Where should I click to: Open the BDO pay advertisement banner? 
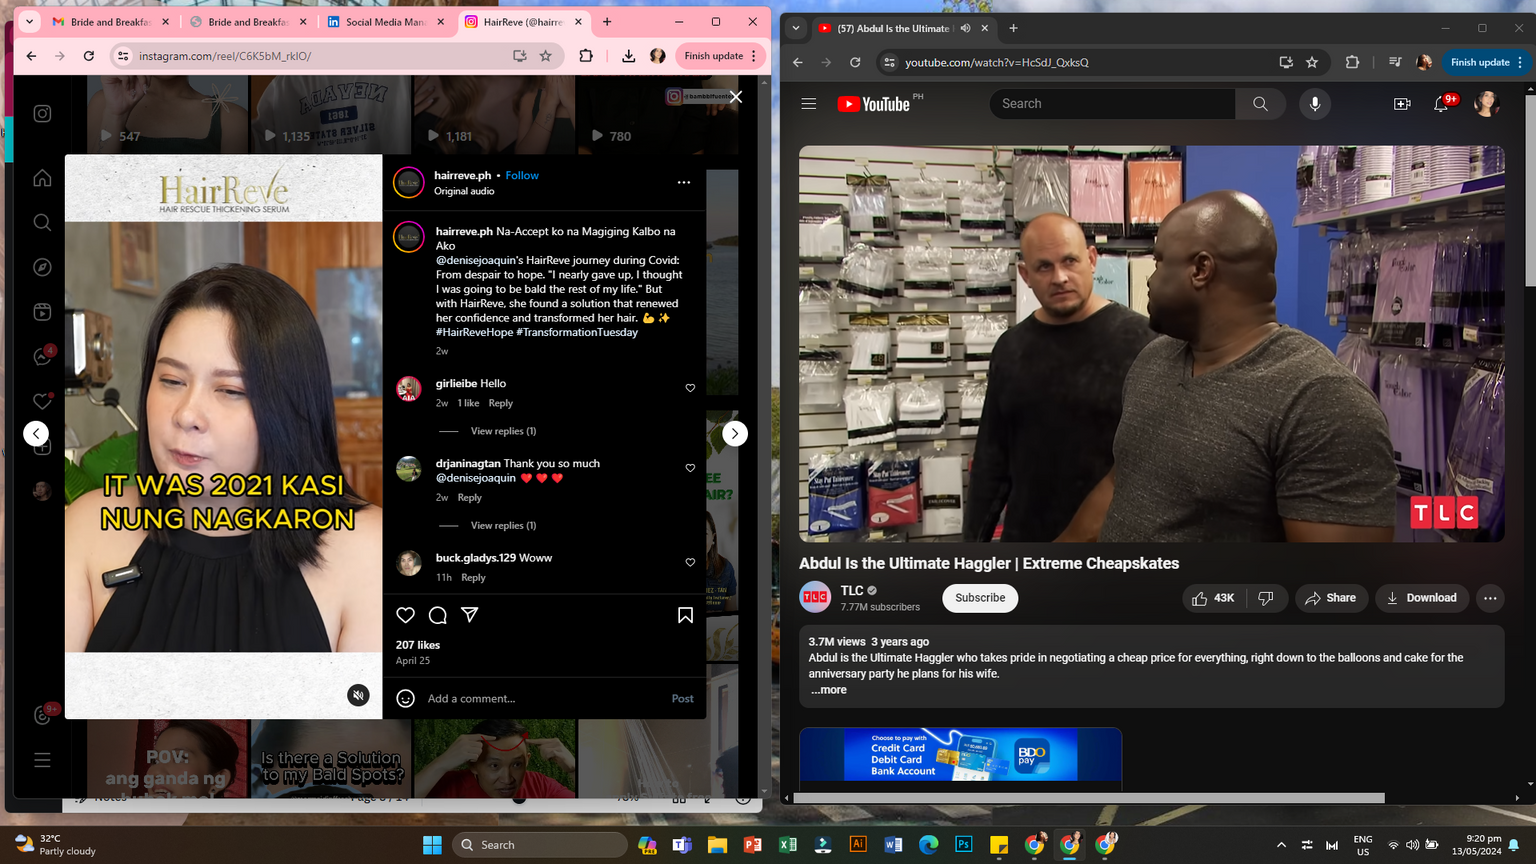[960, 755]
